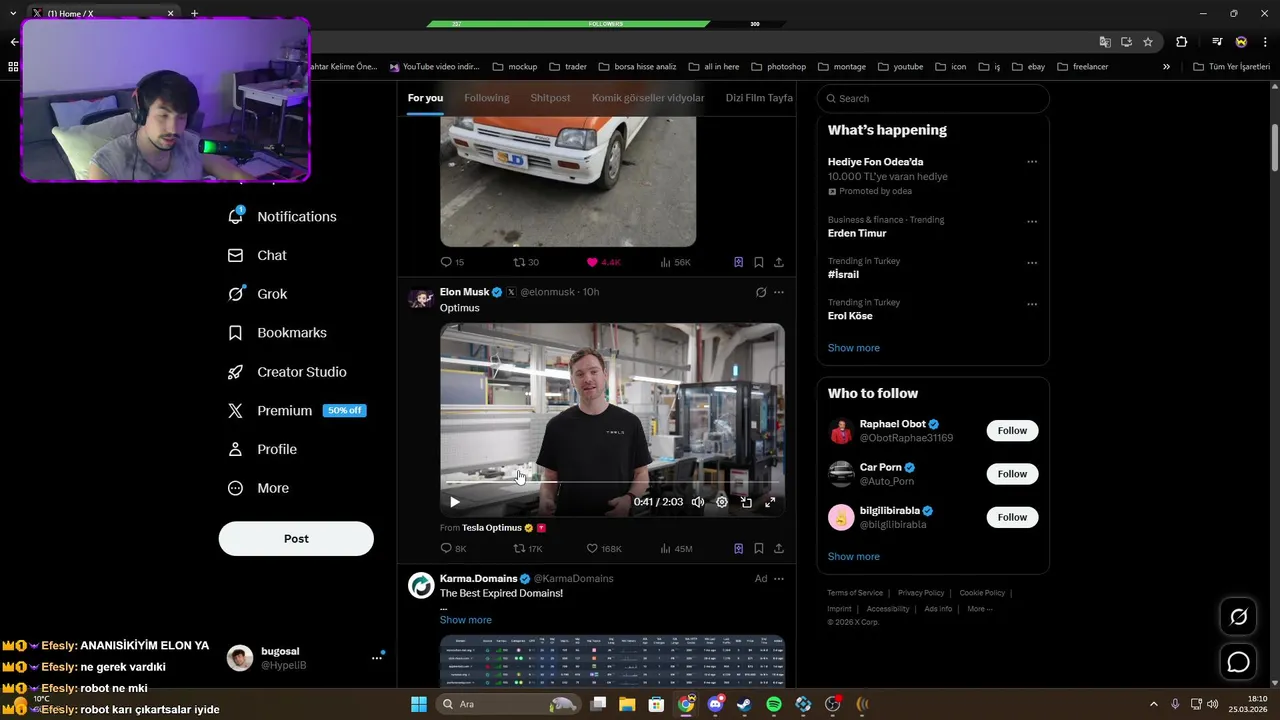
Task: Unlike the car photo post
Action: click(603, 262)
